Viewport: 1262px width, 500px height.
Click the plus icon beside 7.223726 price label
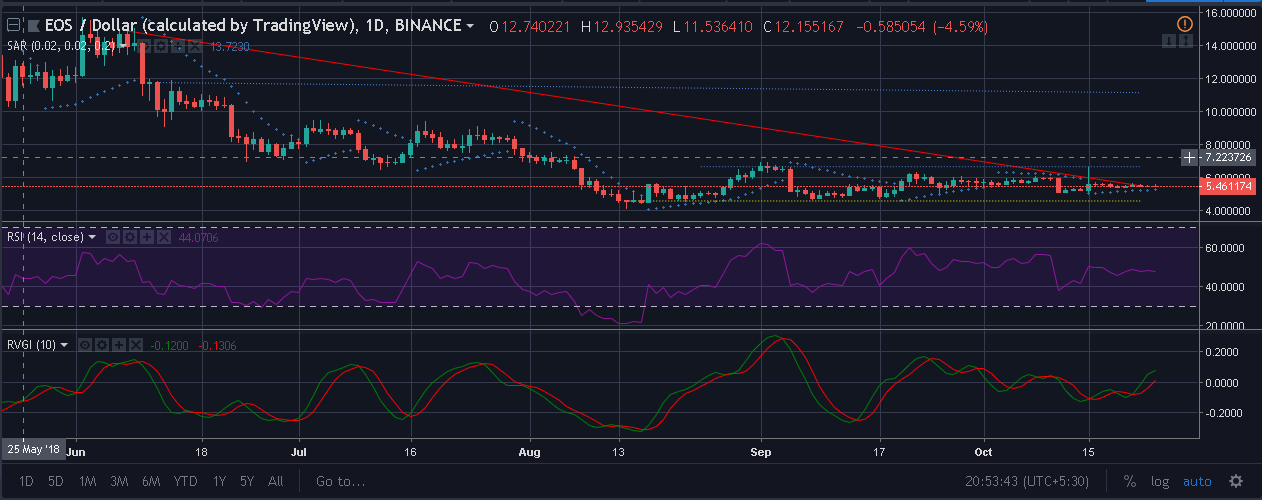pos(1189,158)
